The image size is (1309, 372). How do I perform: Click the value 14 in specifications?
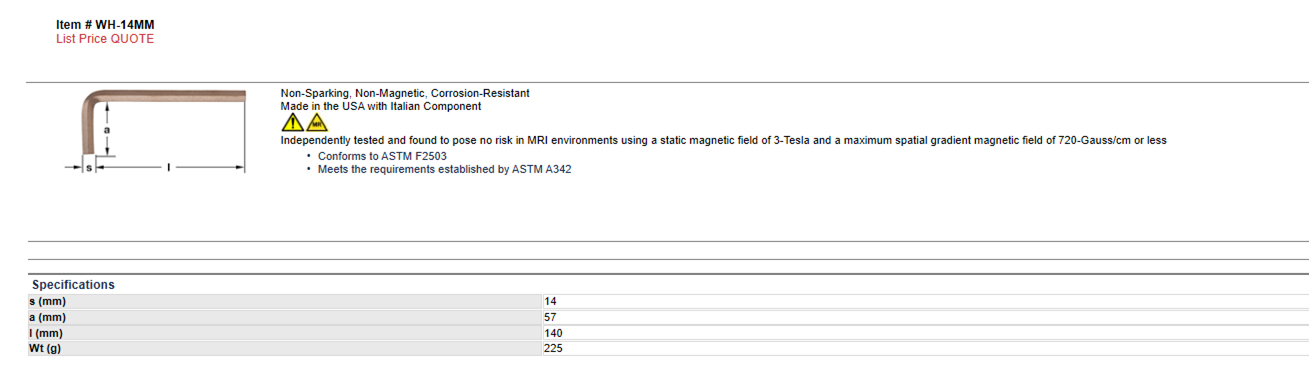(550, 301)
